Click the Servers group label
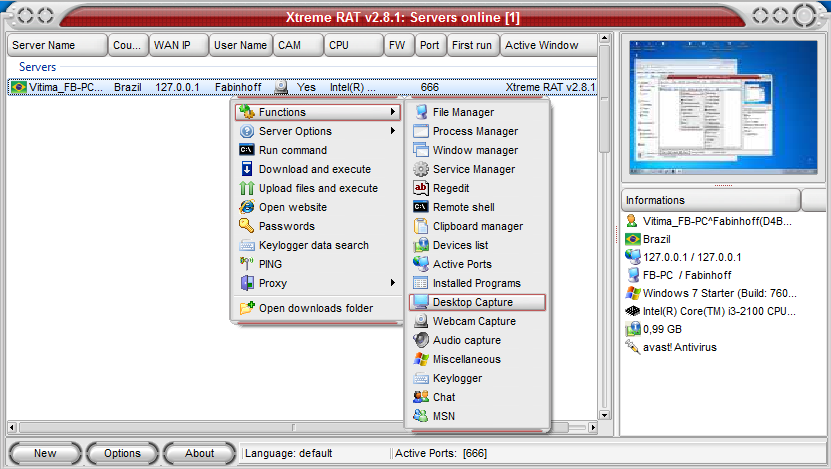The width and height of the screenshot is (831, 469). 37,67
